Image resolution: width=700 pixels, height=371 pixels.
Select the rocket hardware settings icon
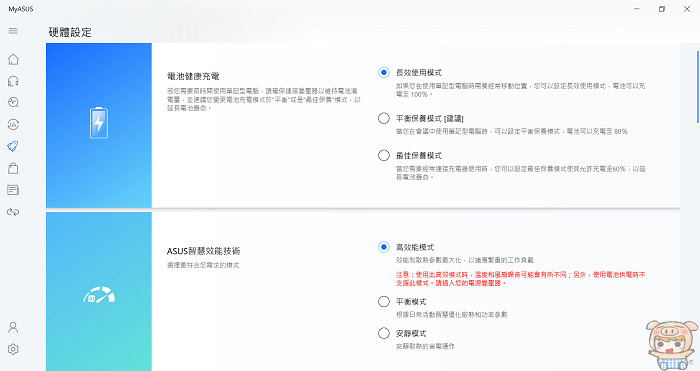[x=13, y=146]
